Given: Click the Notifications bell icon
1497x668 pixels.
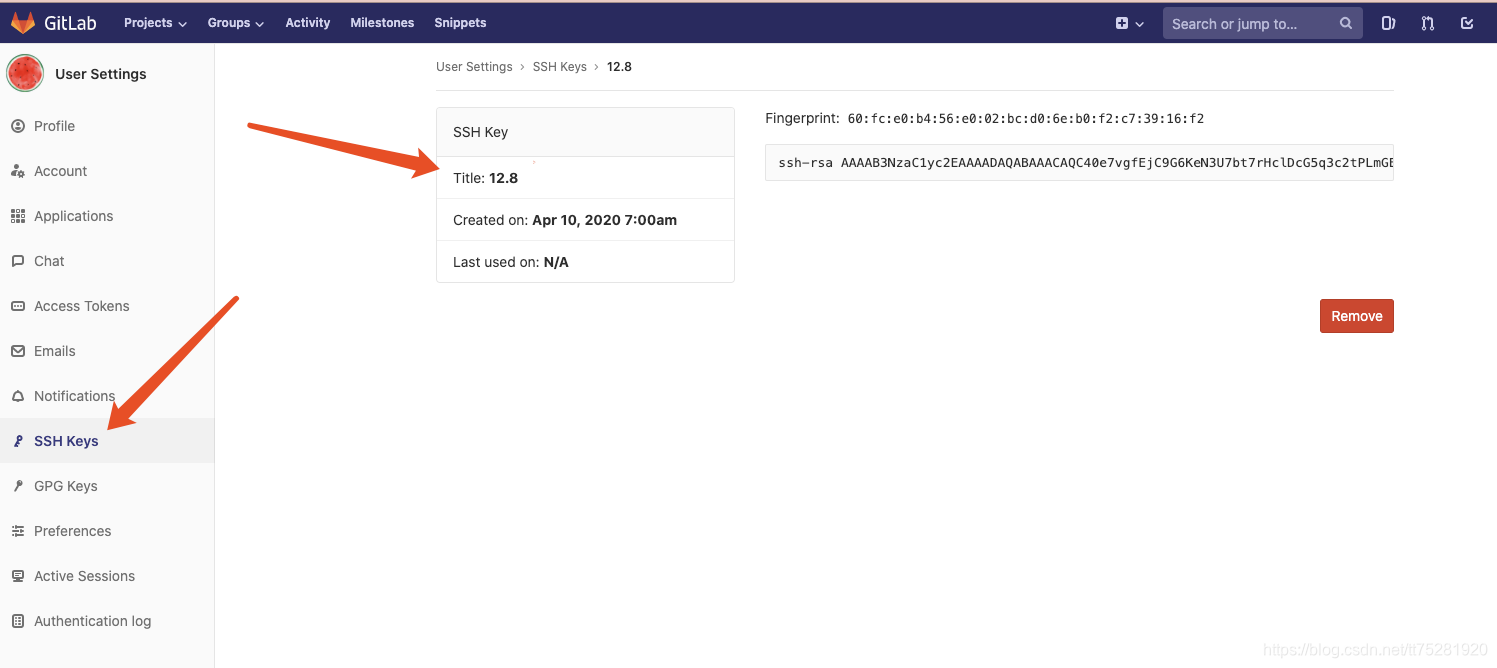Looking at the screenshot, I should 17,396.
